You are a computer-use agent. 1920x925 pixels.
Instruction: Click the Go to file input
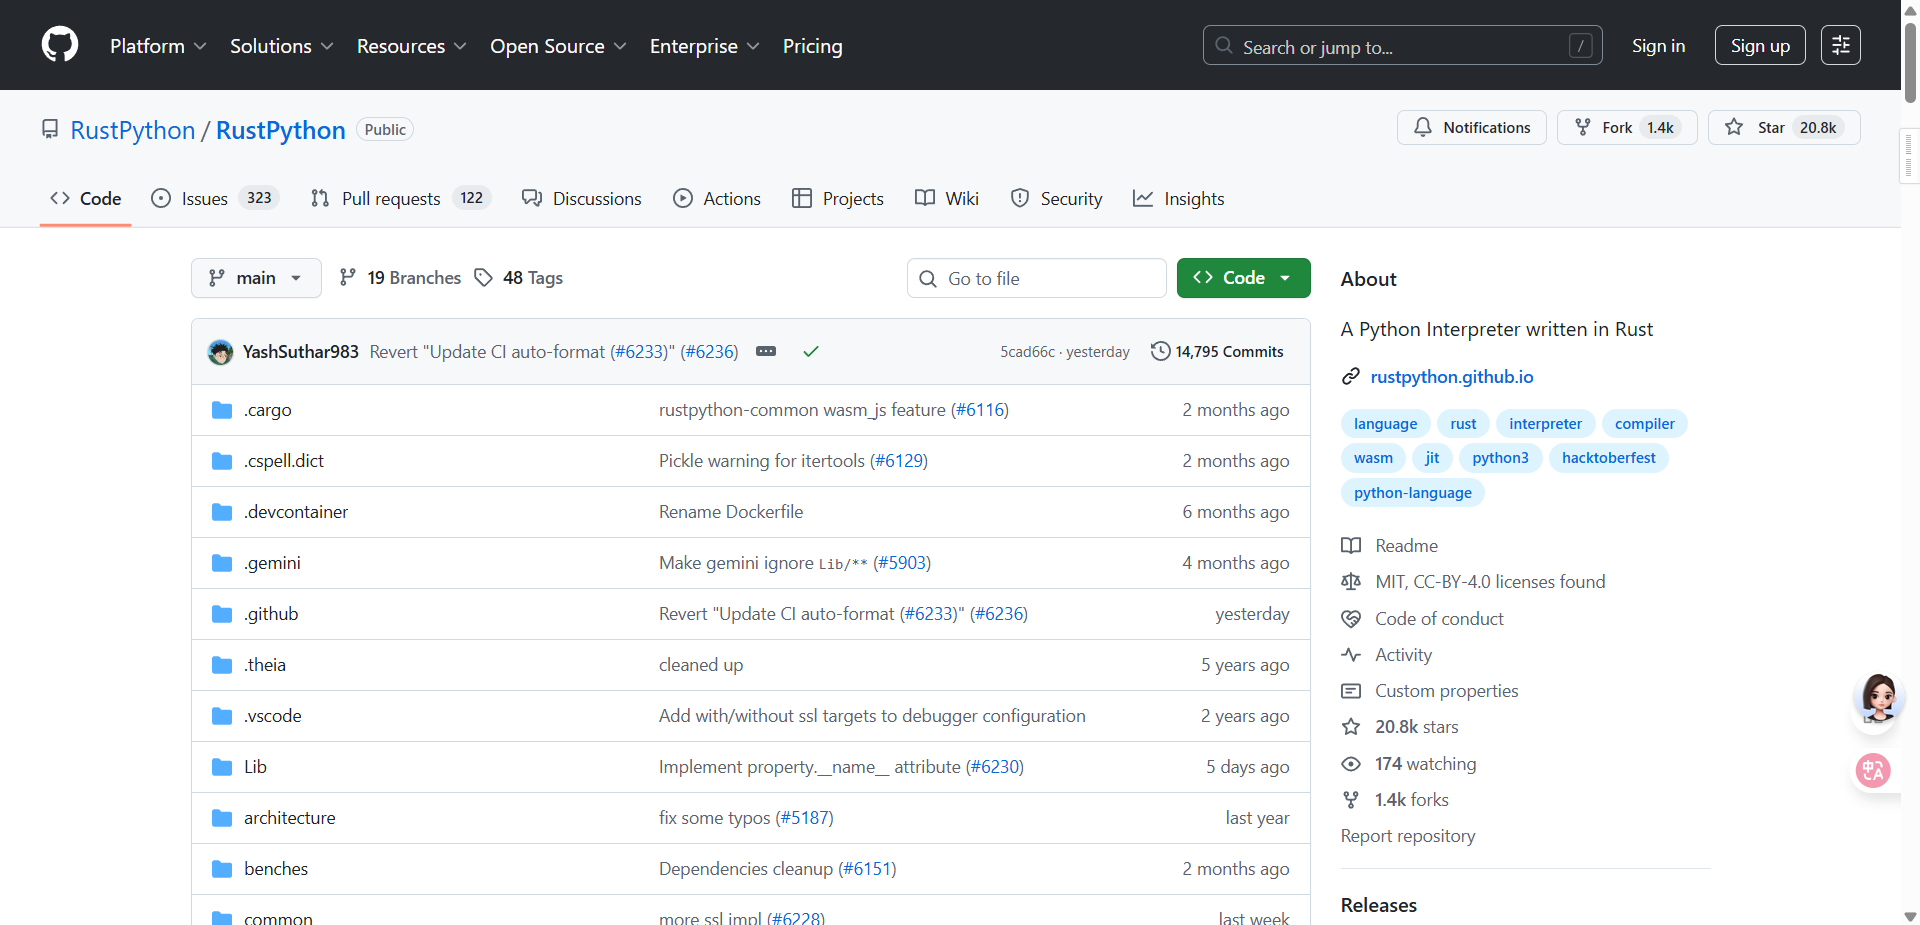coord(1036,278)
